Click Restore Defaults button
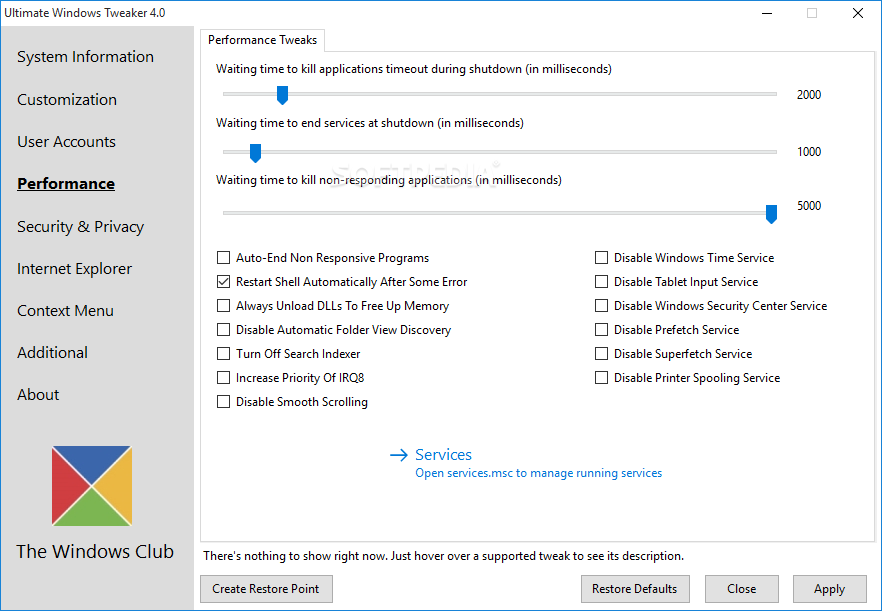This screenshot has height=611, width=882. [x=635, y=589]
